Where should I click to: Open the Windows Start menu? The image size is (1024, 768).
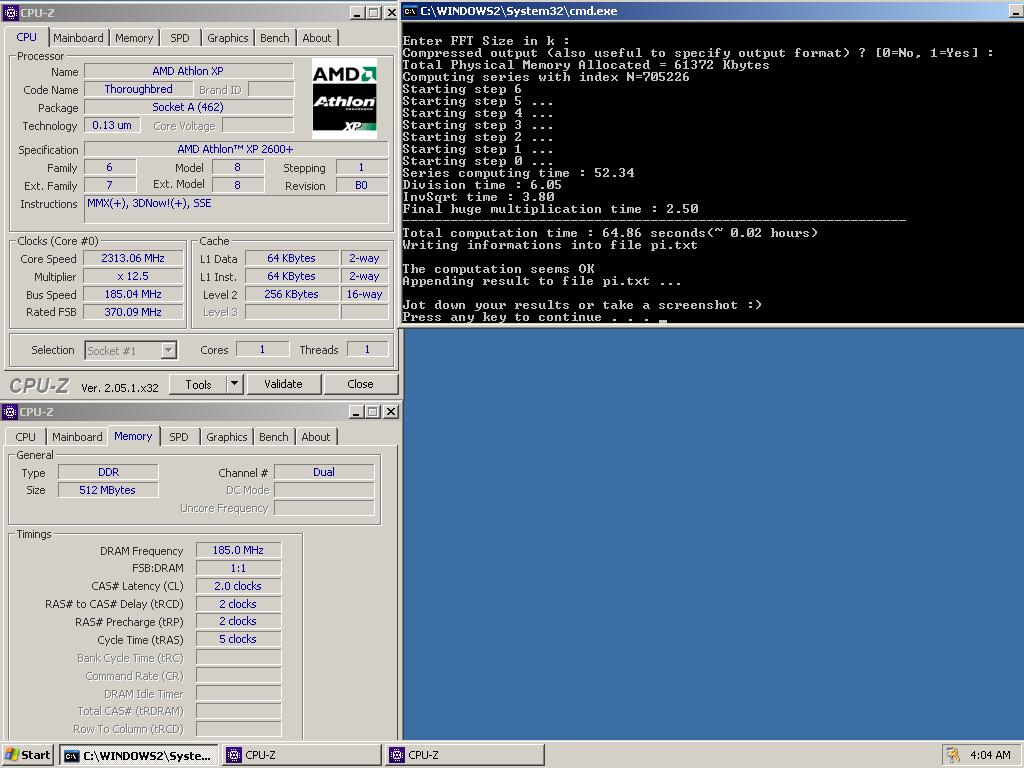tap(27, 755)
